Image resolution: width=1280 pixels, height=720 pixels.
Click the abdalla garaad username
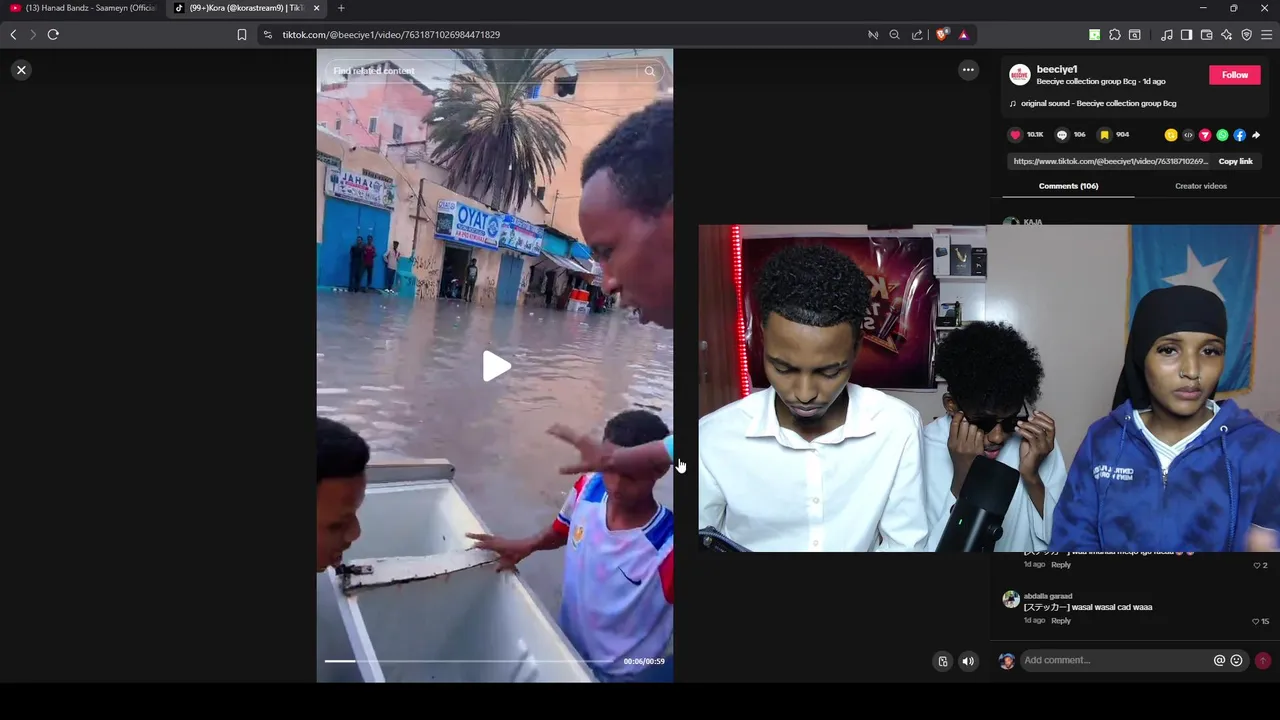click(1047, 596)
